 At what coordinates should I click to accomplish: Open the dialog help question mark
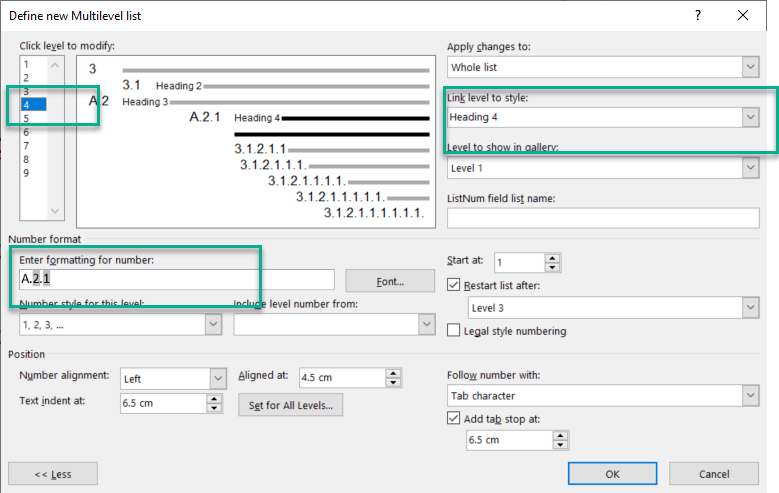pos(698,15)
